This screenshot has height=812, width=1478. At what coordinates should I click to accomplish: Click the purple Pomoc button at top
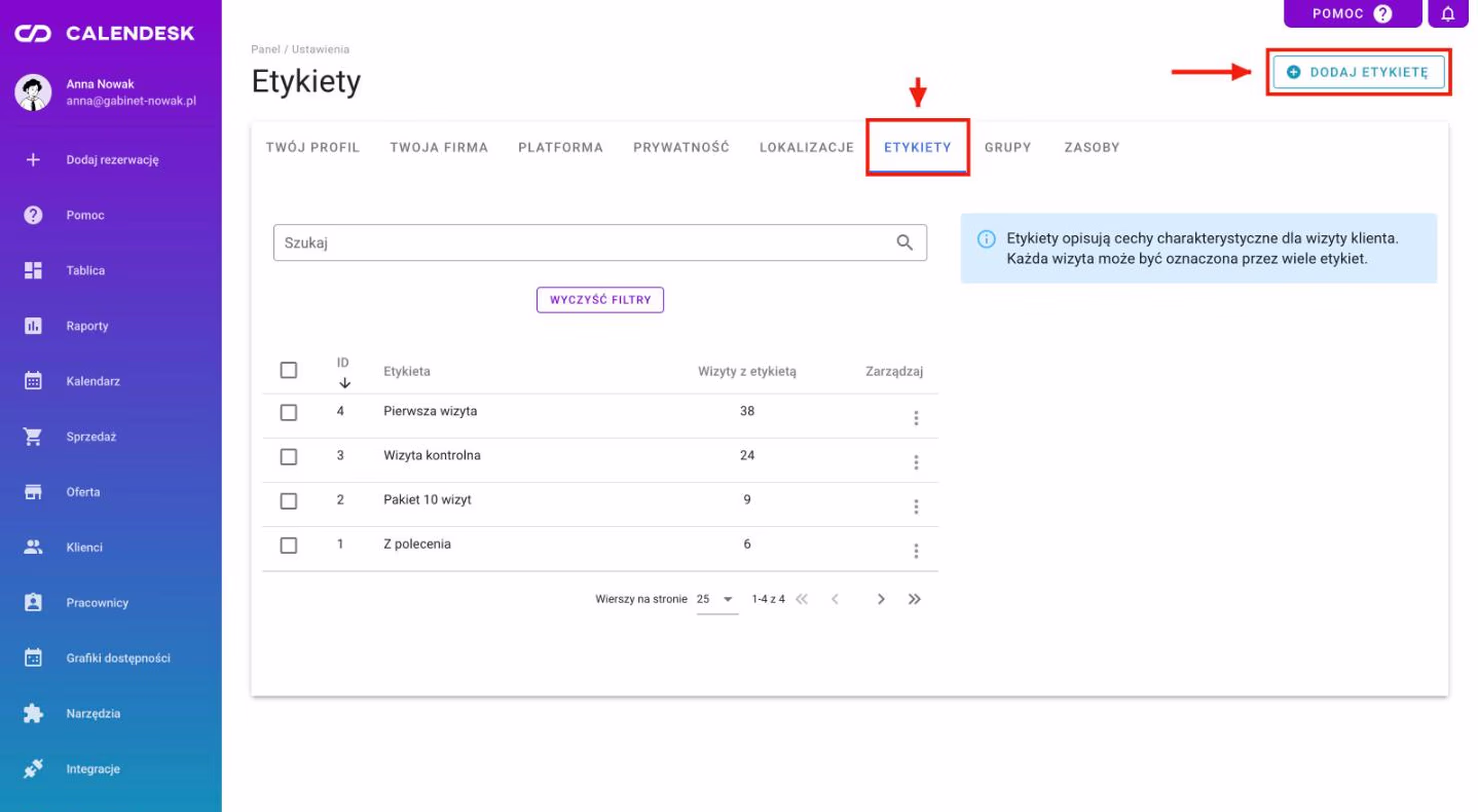click(x=1352, y=13)
